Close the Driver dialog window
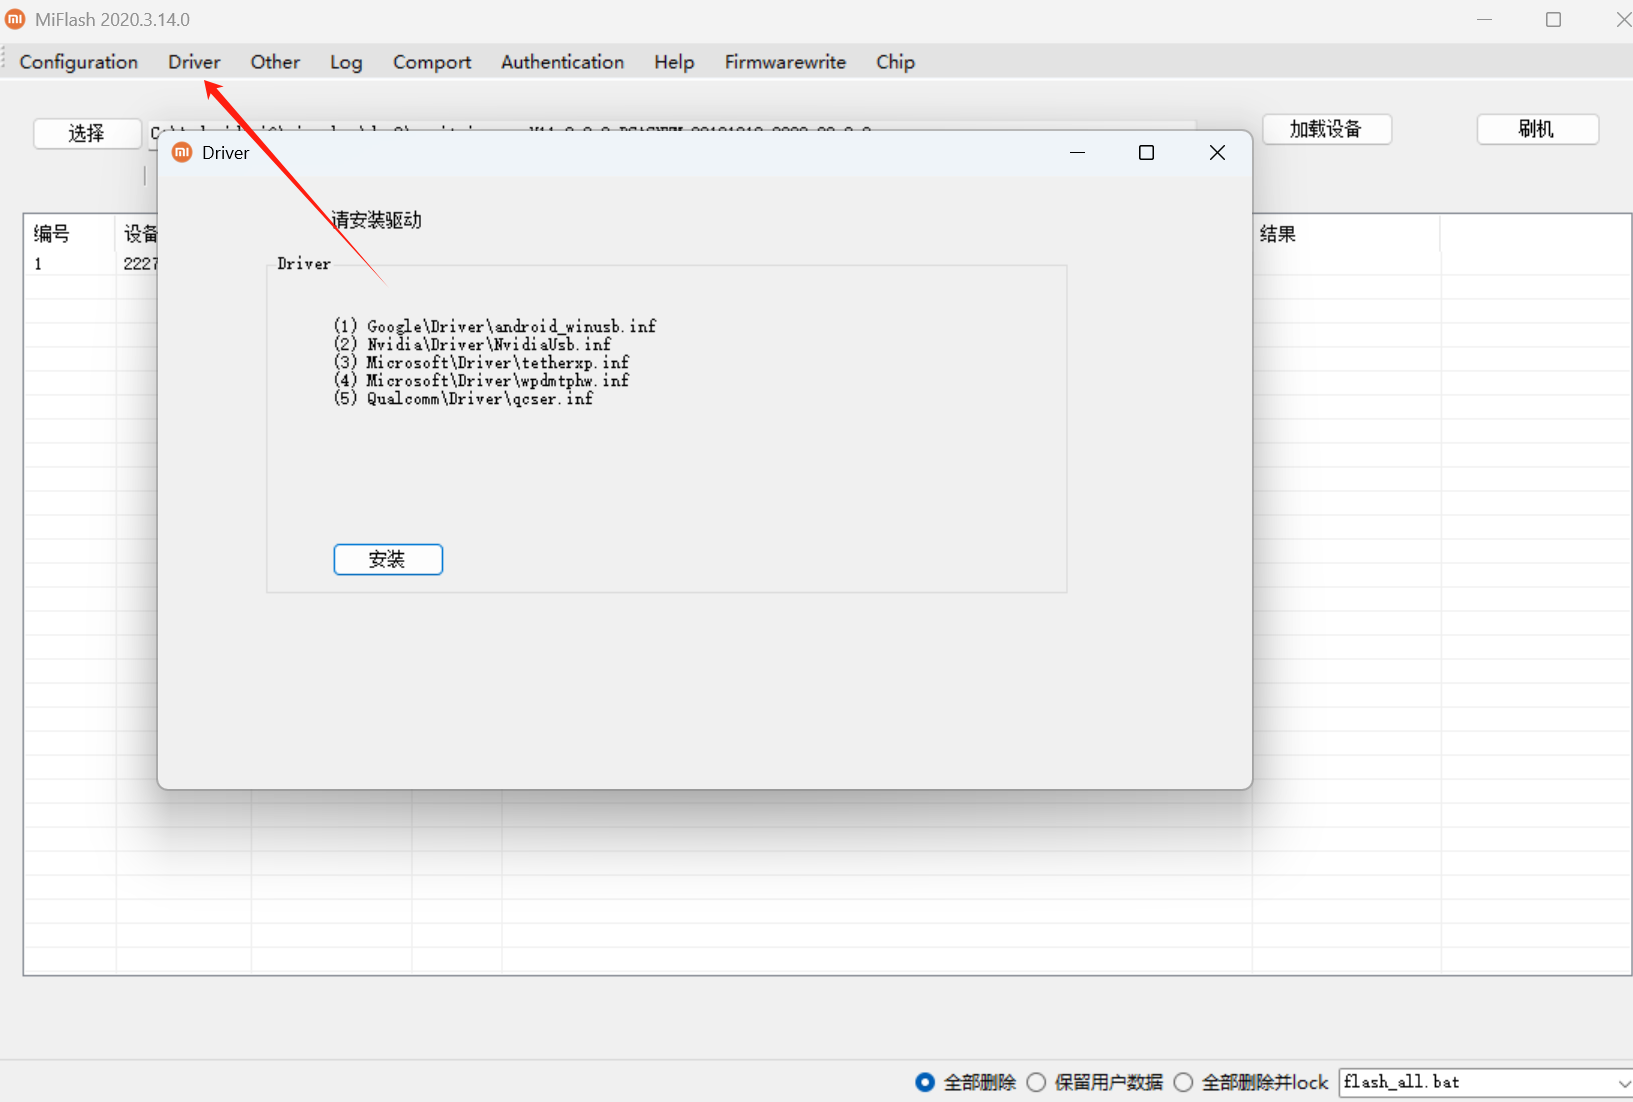 click(x=1217, y=152)
